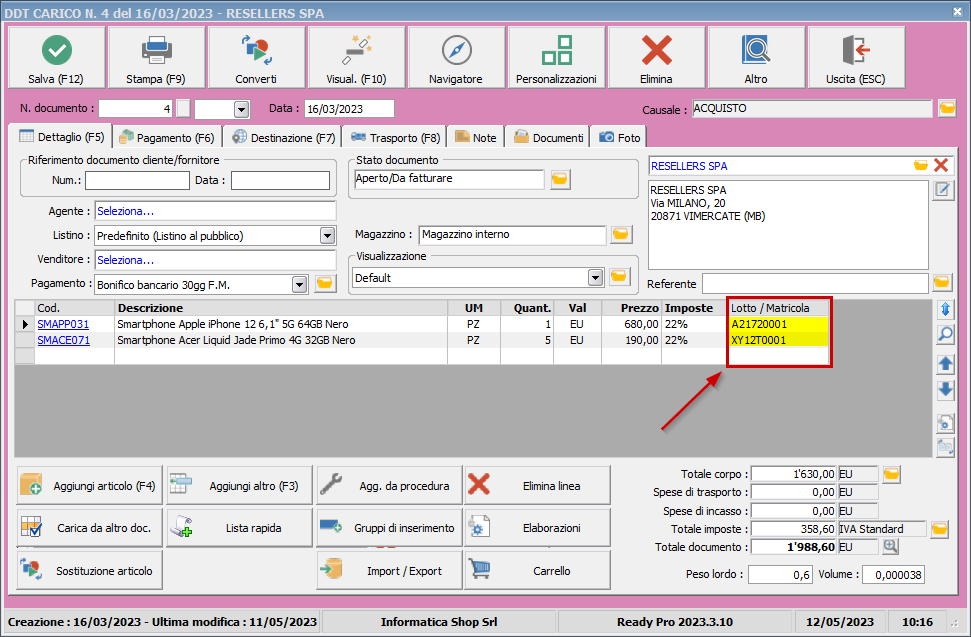Open folder icon beside Pagamento dropdown
Viewport: 971px width, 637px height.
click(x=324, y=284)
